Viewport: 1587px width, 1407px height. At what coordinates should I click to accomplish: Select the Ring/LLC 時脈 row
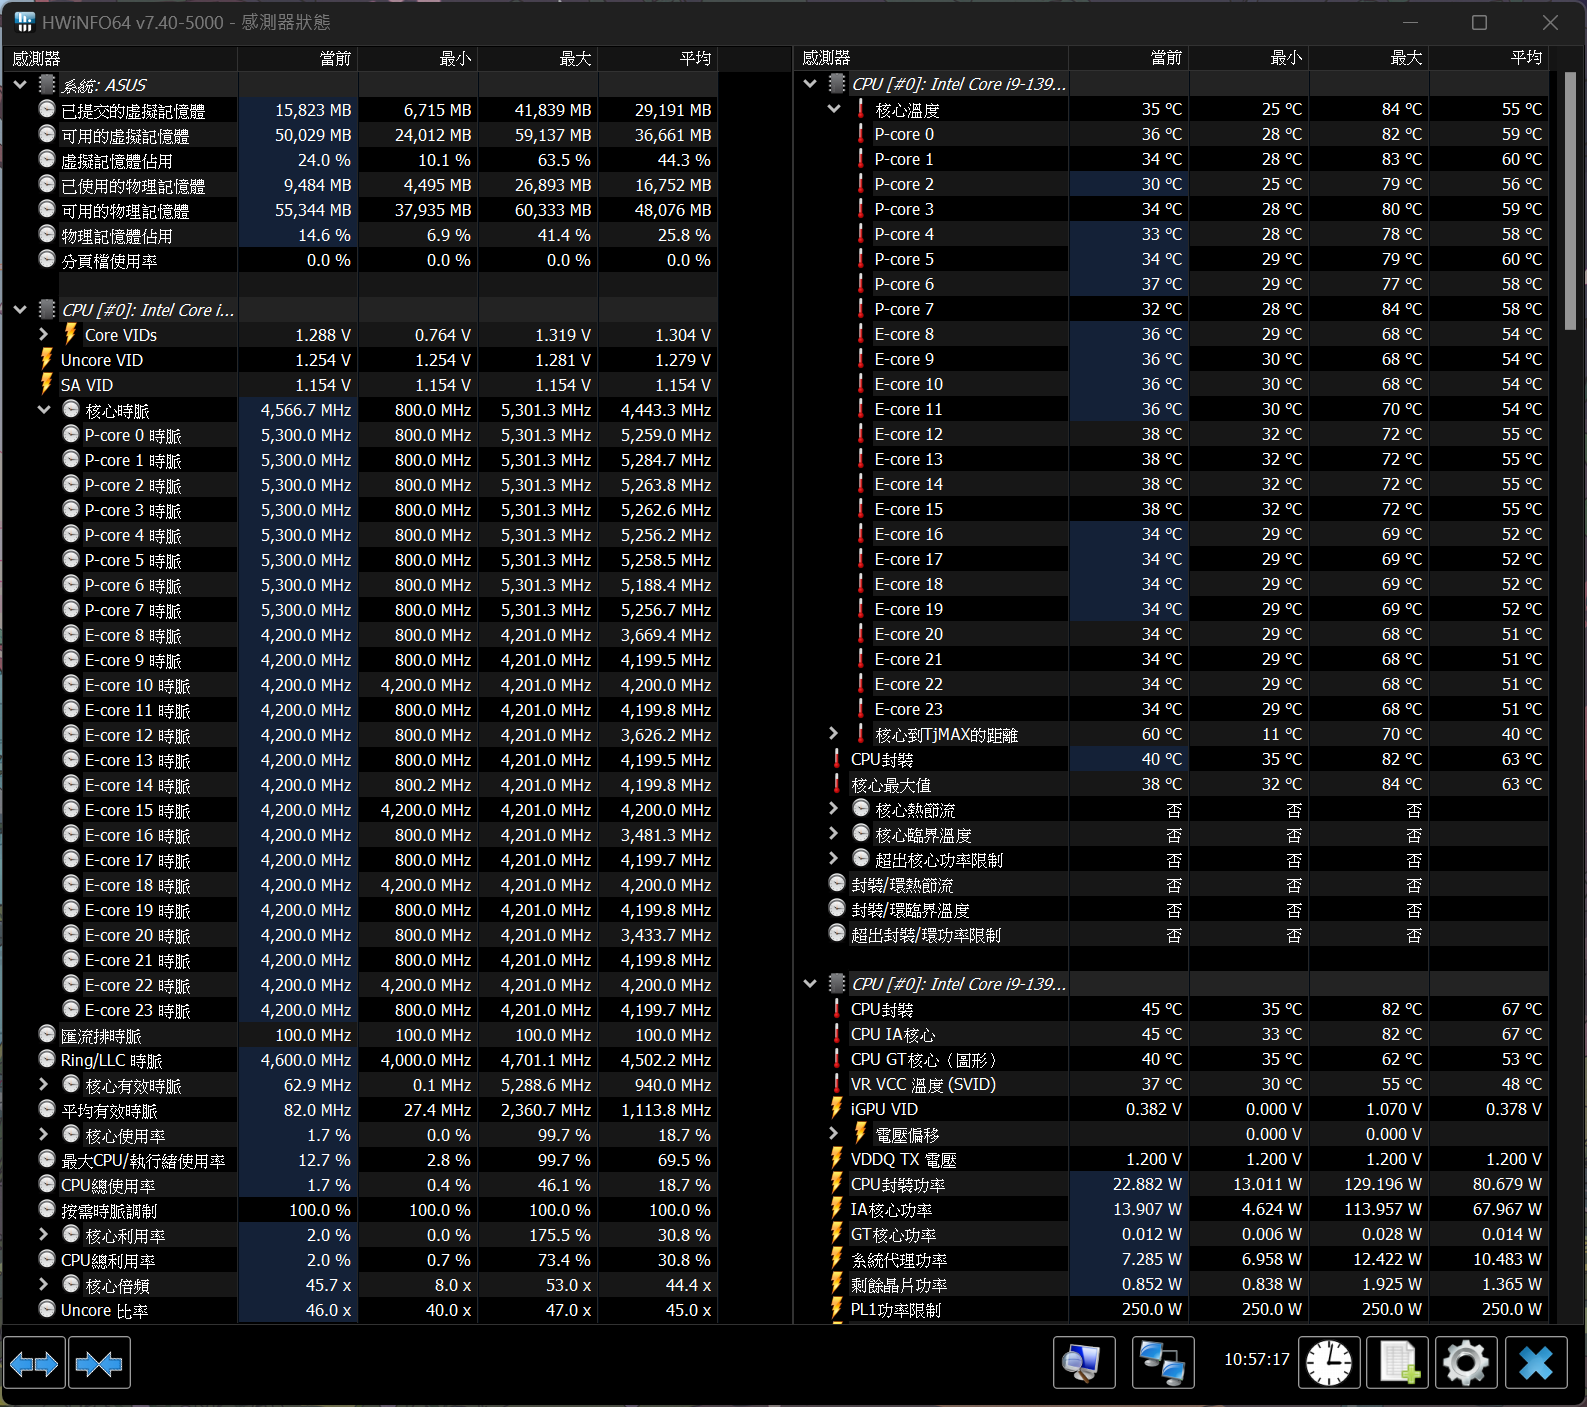[x=111, y=1060]
